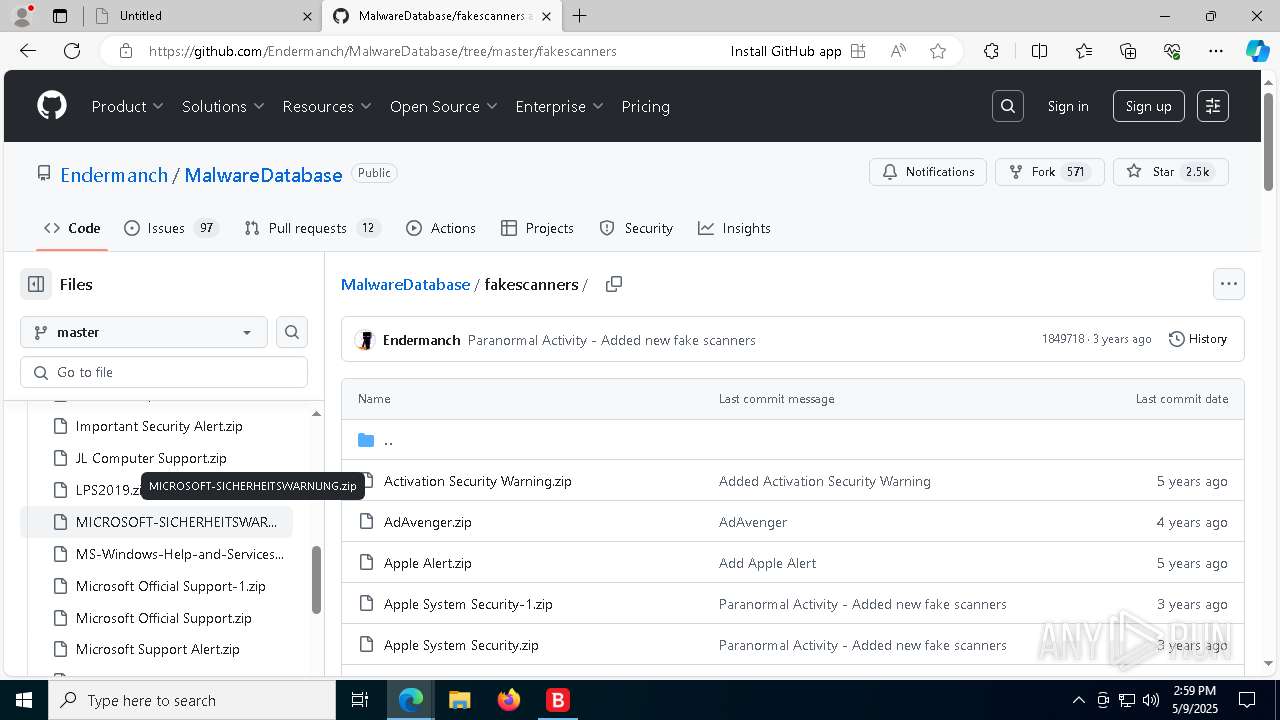Switch to the Code tab
The image size is (1280, 720).
pos(72,228)
